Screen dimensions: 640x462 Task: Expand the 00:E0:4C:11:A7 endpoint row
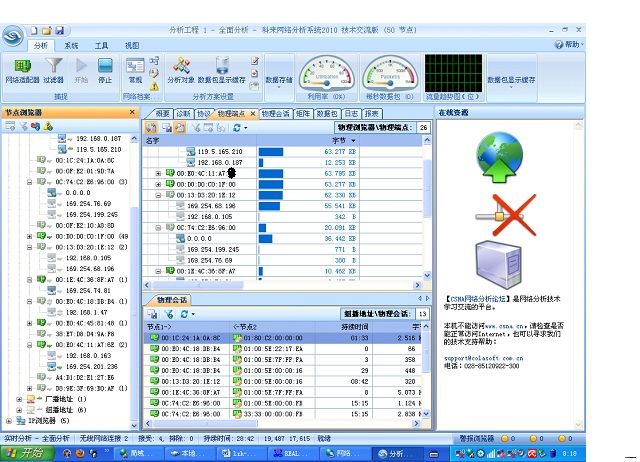pos(158,173)
